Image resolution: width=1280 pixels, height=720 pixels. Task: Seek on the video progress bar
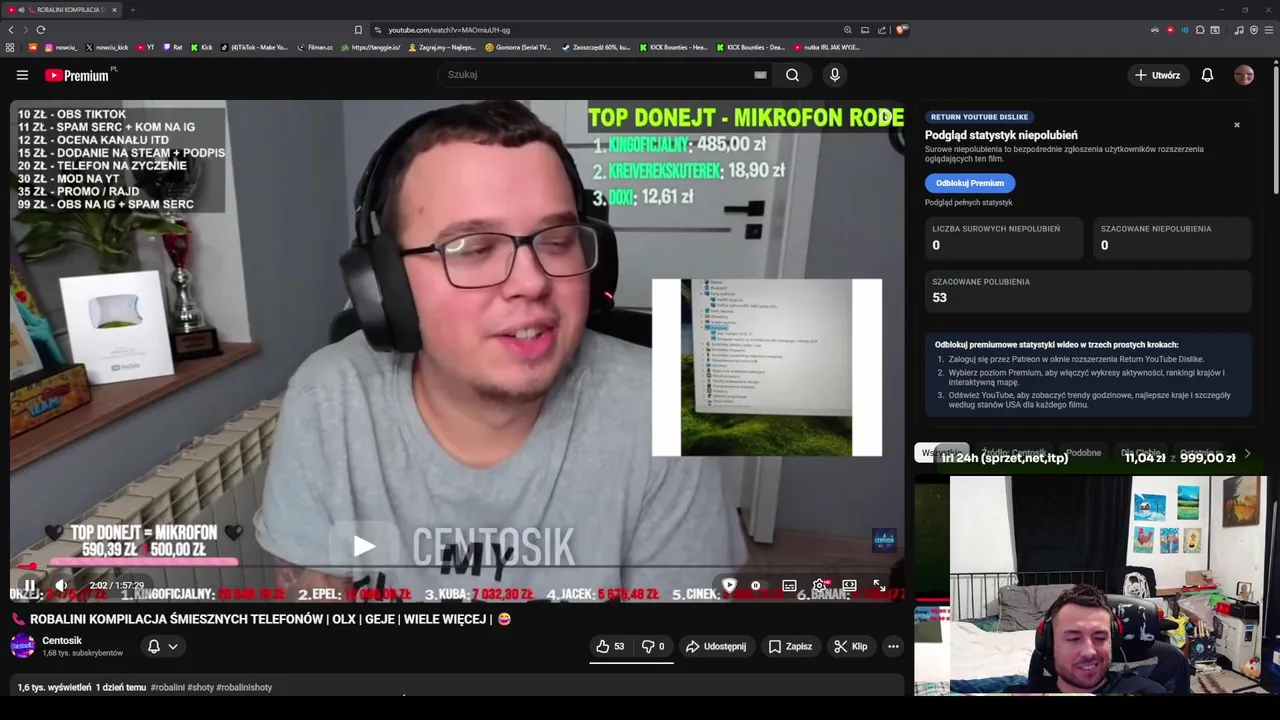[457, 567]
